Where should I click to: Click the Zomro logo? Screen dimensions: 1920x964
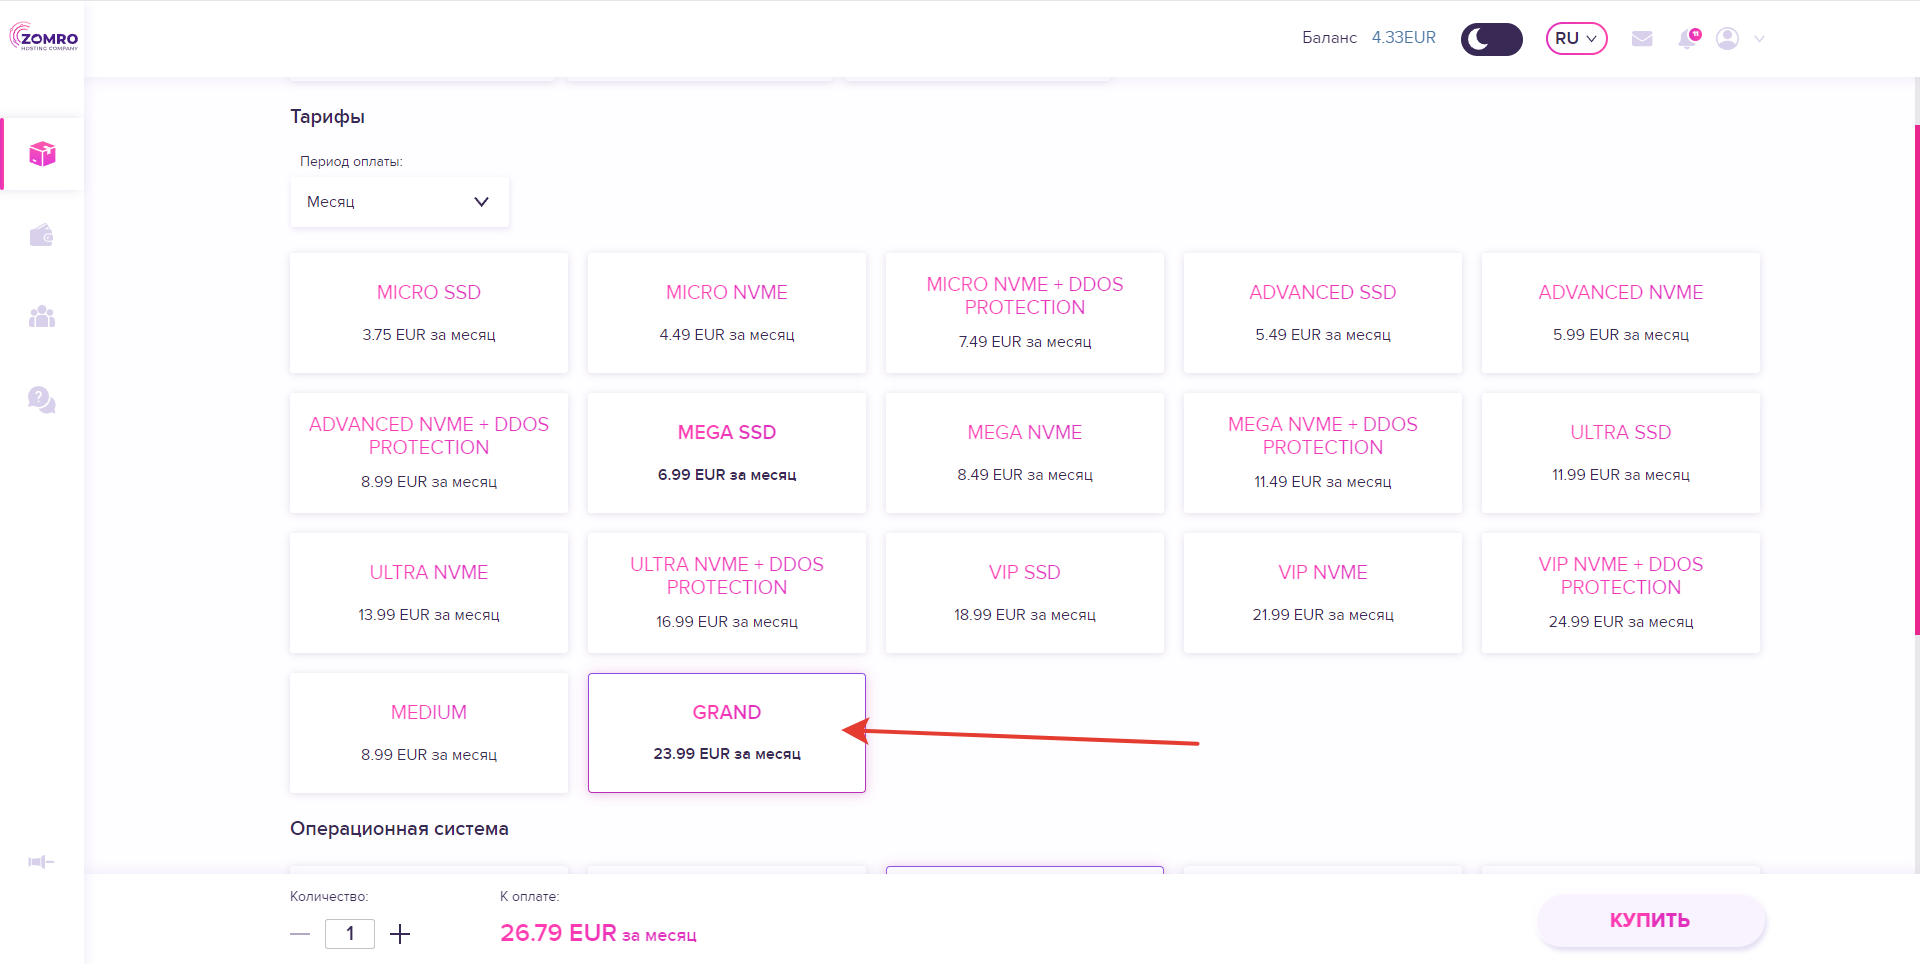[x=44, y=38]
